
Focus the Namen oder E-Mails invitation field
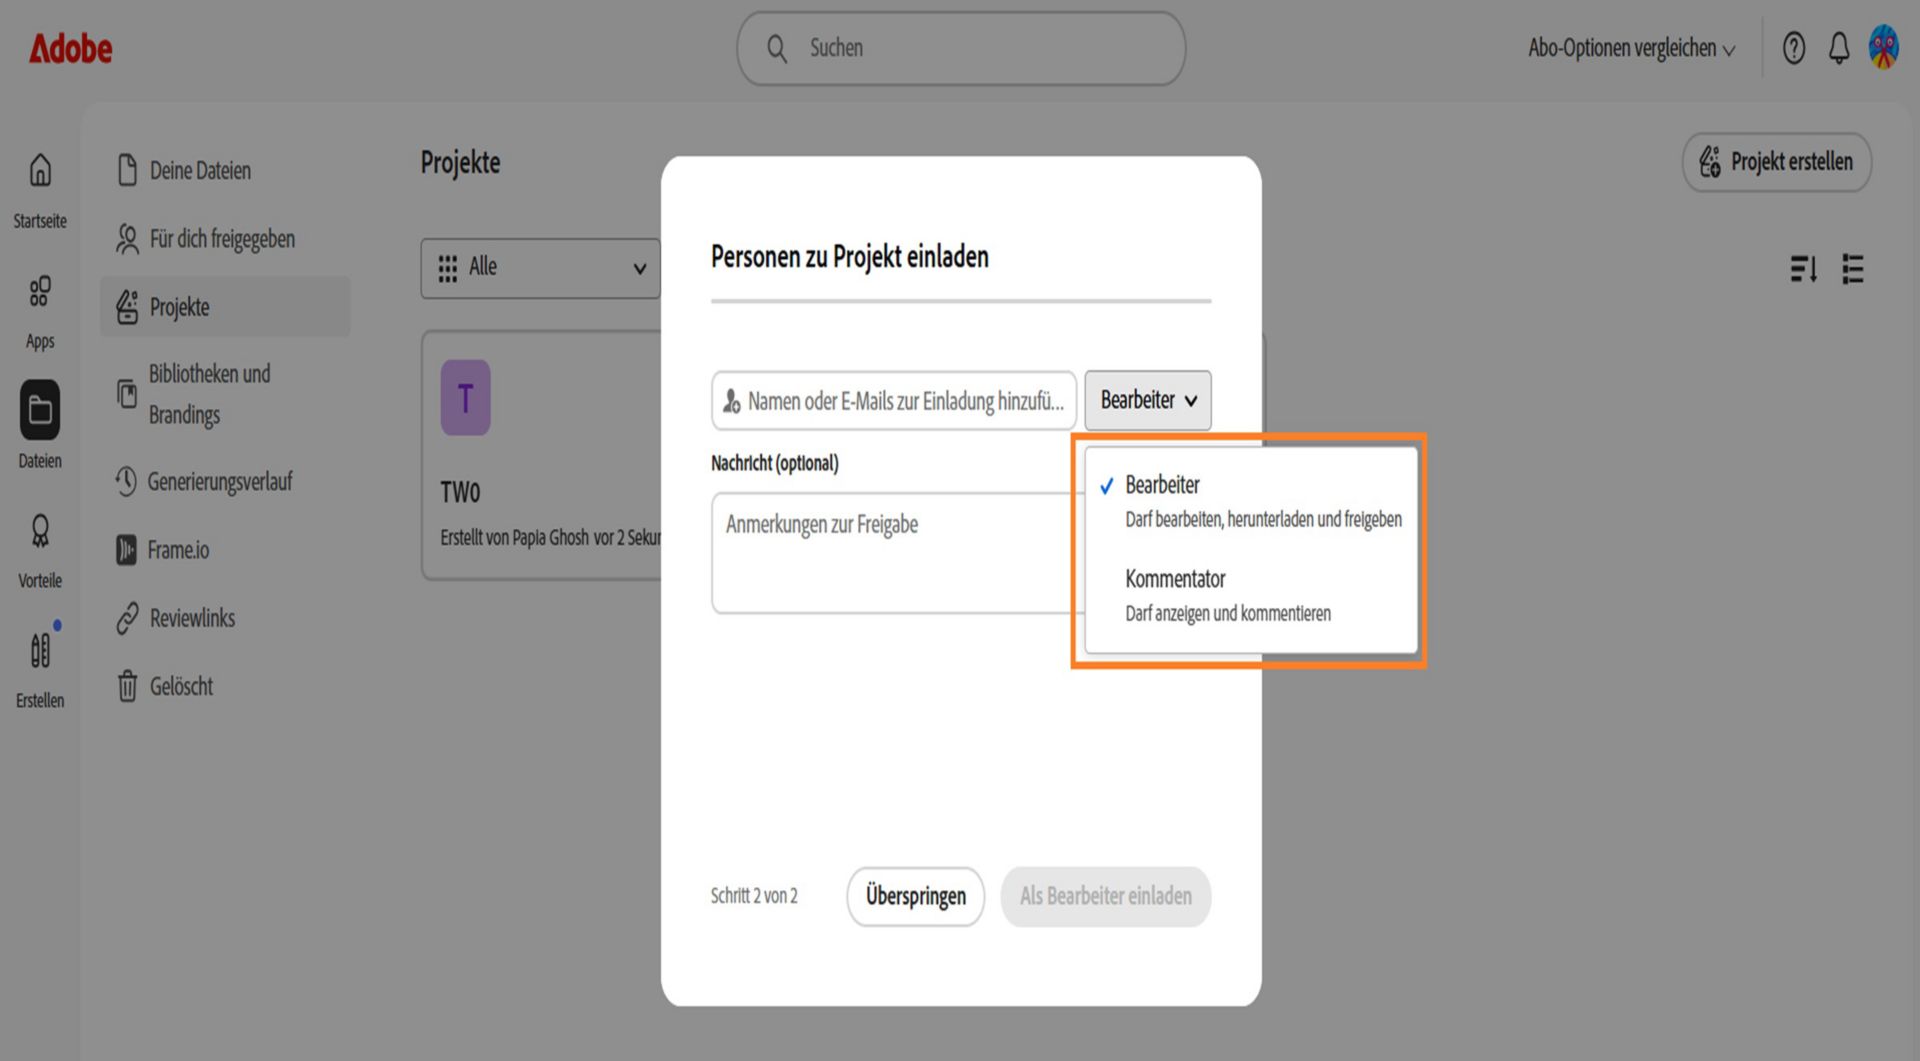click(x=894, y=401)
